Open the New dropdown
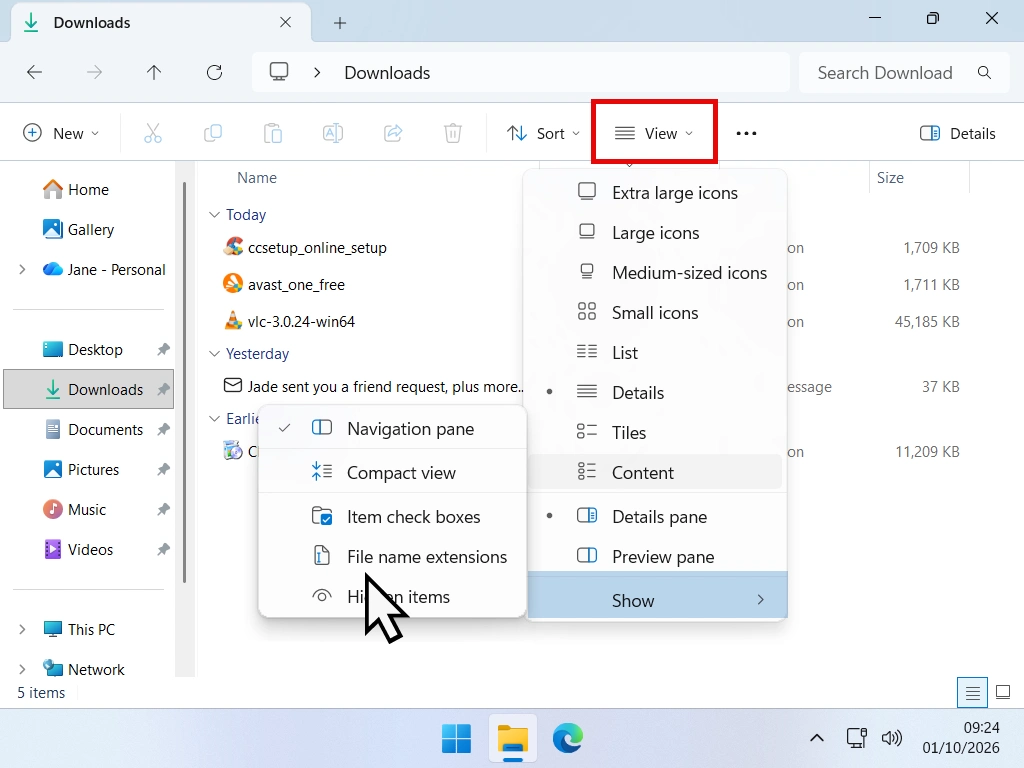The height and width of the screenshot is (768, 1024). click(61, 133)
